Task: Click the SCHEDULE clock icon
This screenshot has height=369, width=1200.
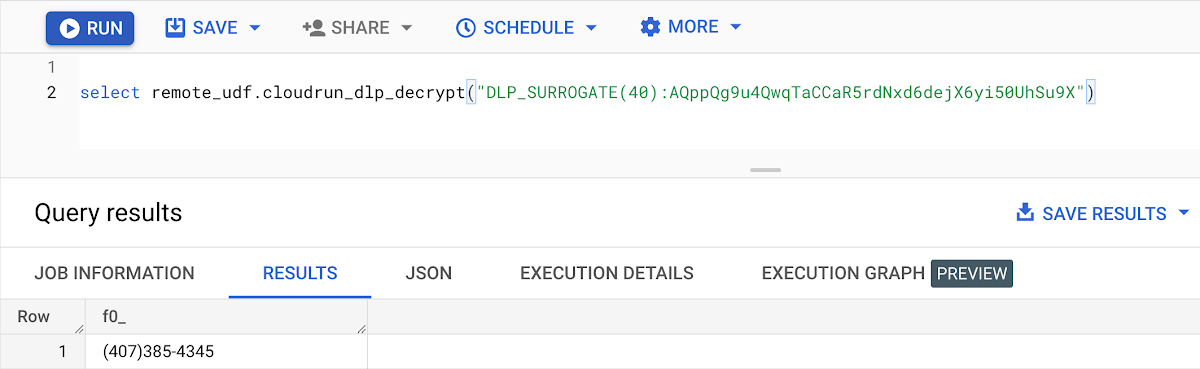Action: 465,28
